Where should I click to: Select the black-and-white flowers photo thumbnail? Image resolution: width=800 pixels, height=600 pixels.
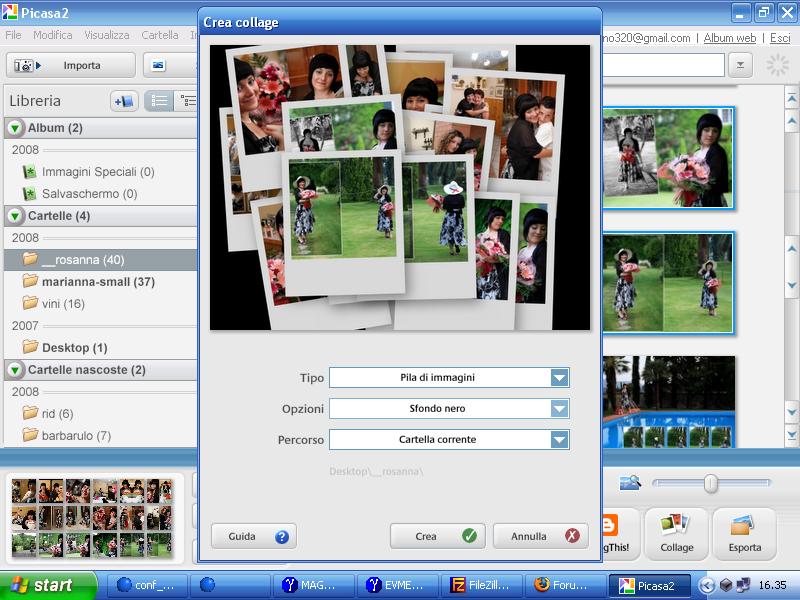coord(668,158)
